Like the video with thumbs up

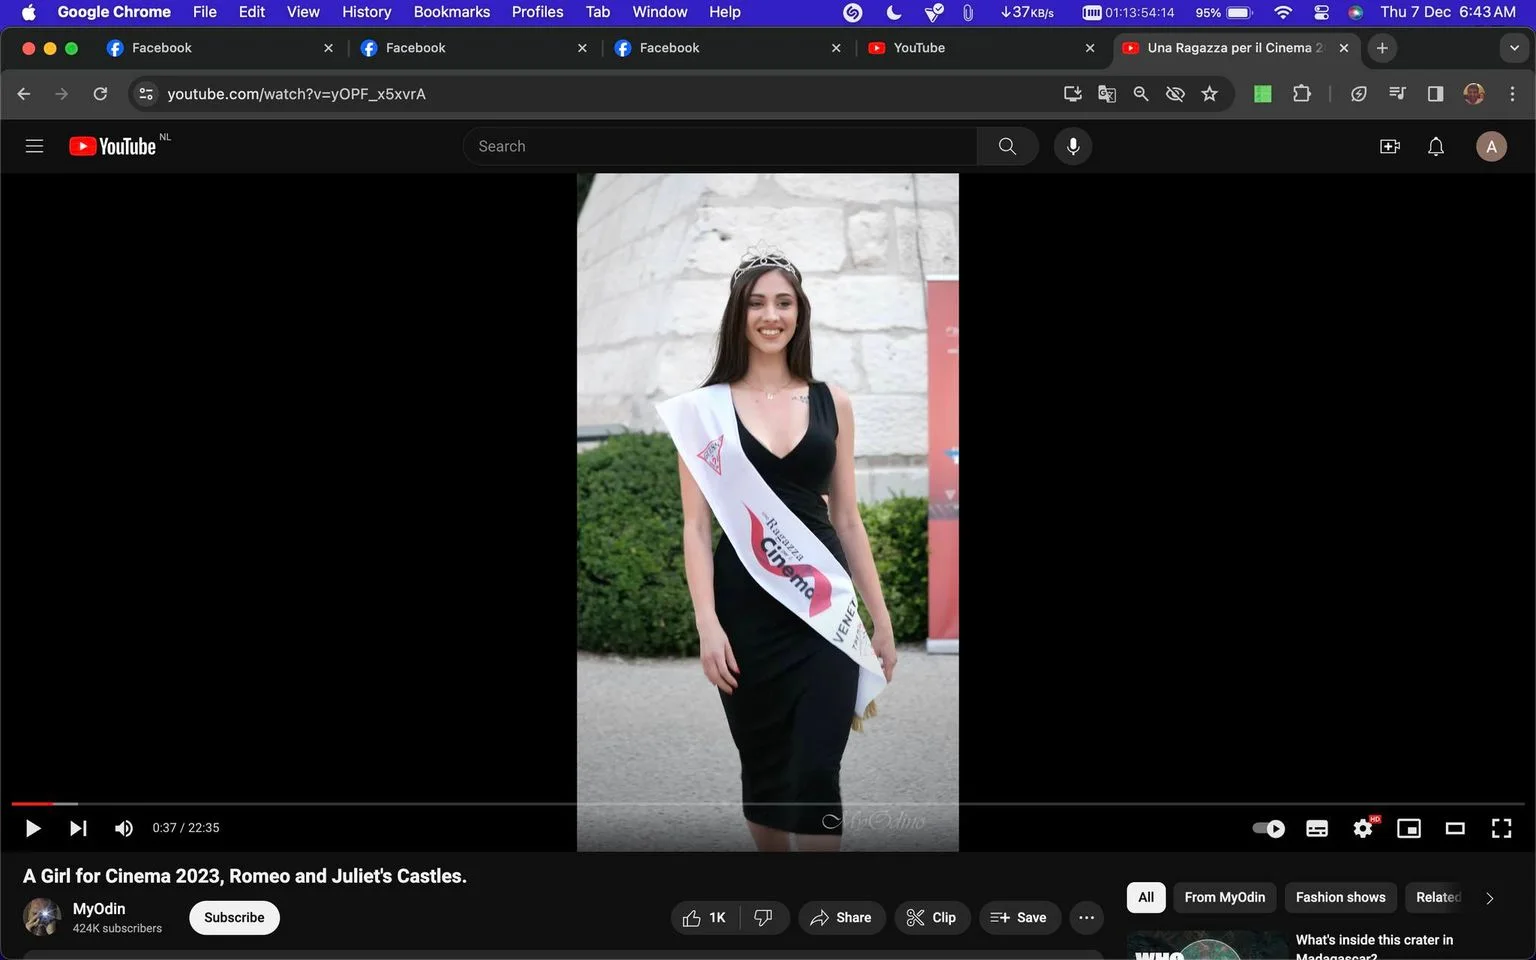point(705,918)
